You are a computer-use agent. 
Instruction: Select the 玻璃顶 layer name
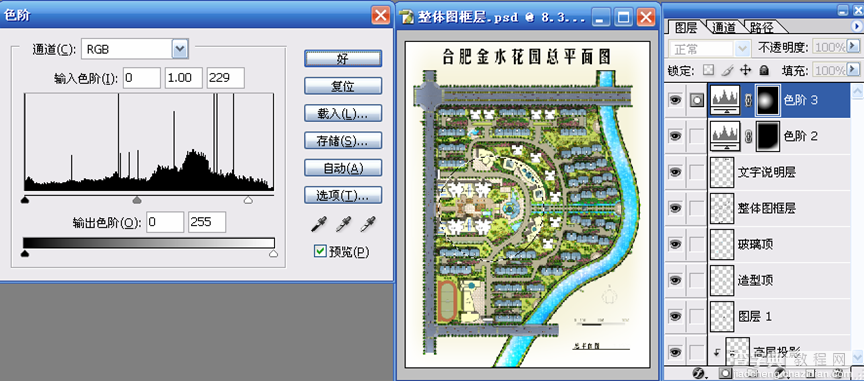point(756,244)
